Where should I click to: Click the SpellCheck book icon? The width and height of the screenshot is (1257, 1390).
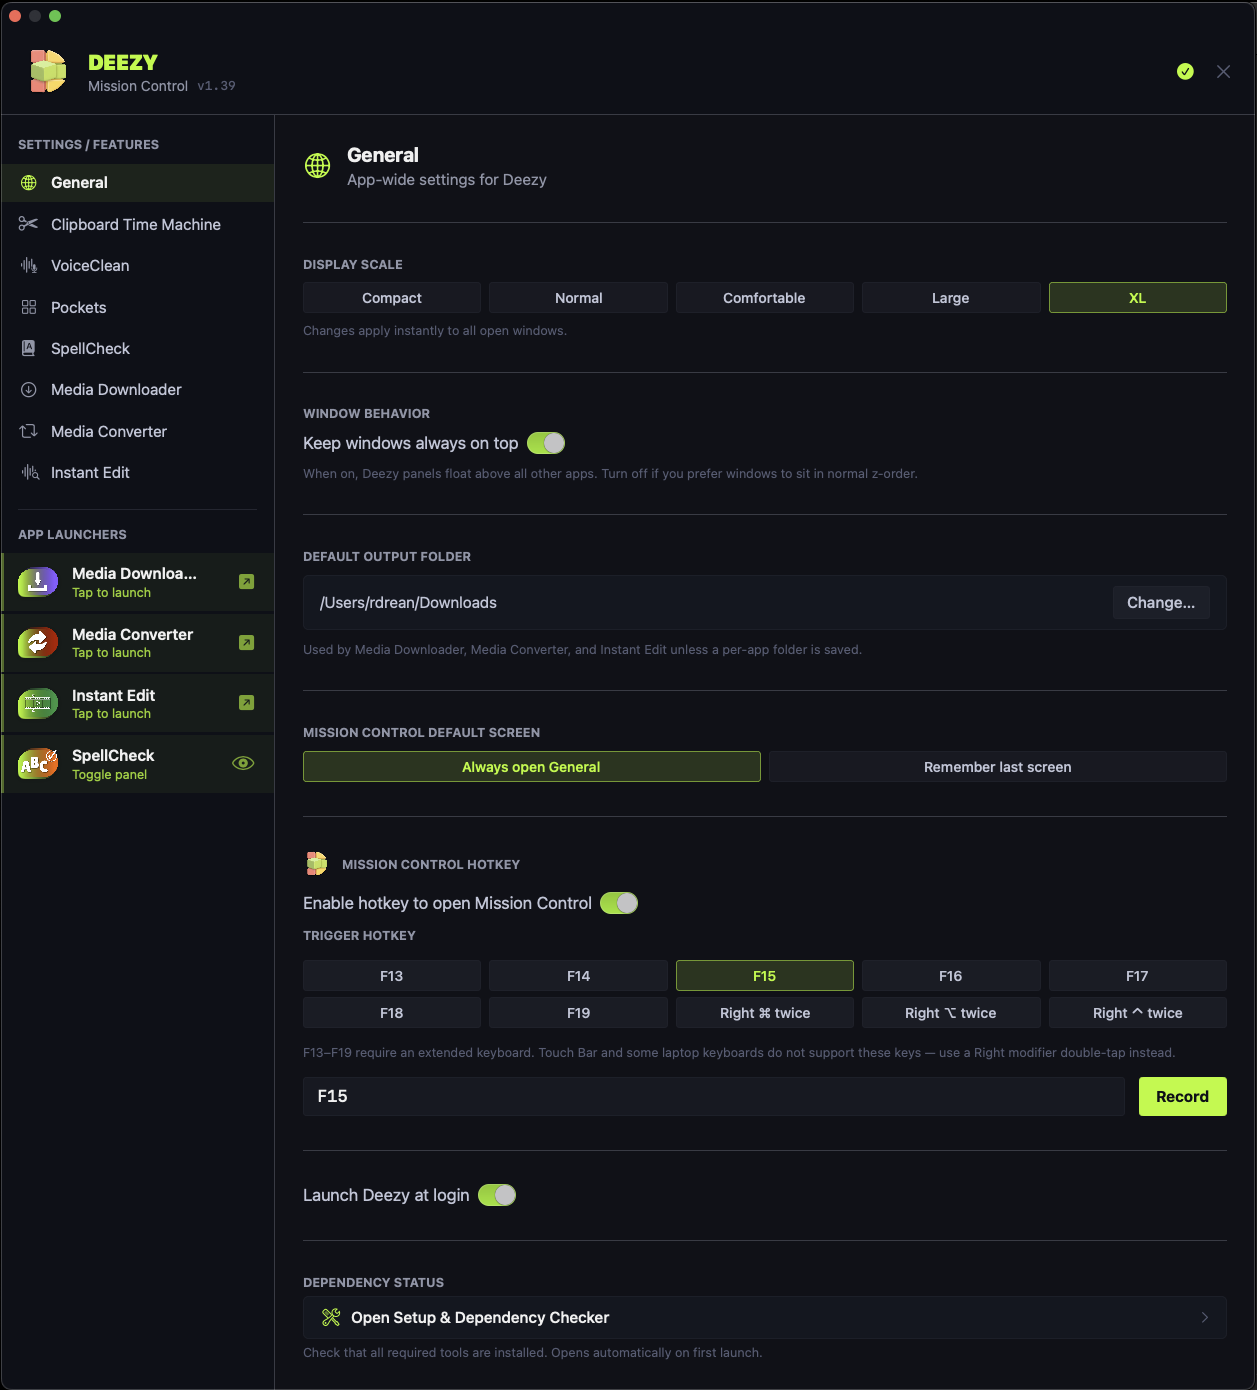pyautogui.click(x=29, y=348)
